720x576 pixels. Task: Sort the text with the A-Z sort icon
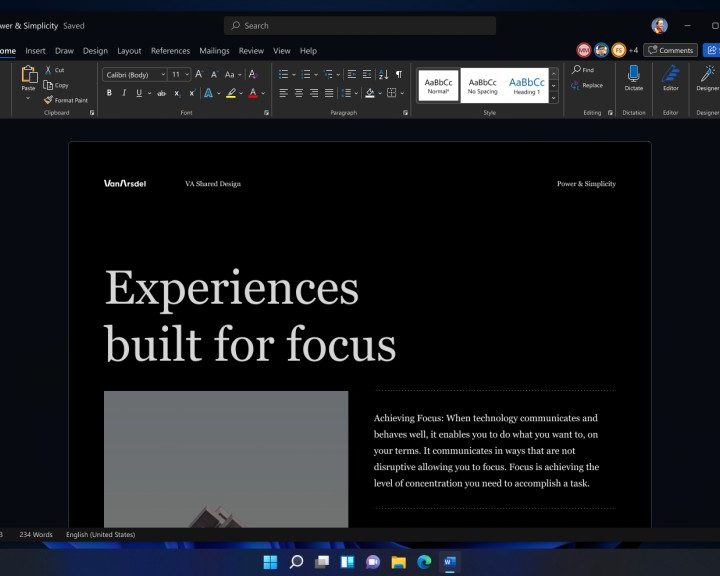tap(383, 74)
